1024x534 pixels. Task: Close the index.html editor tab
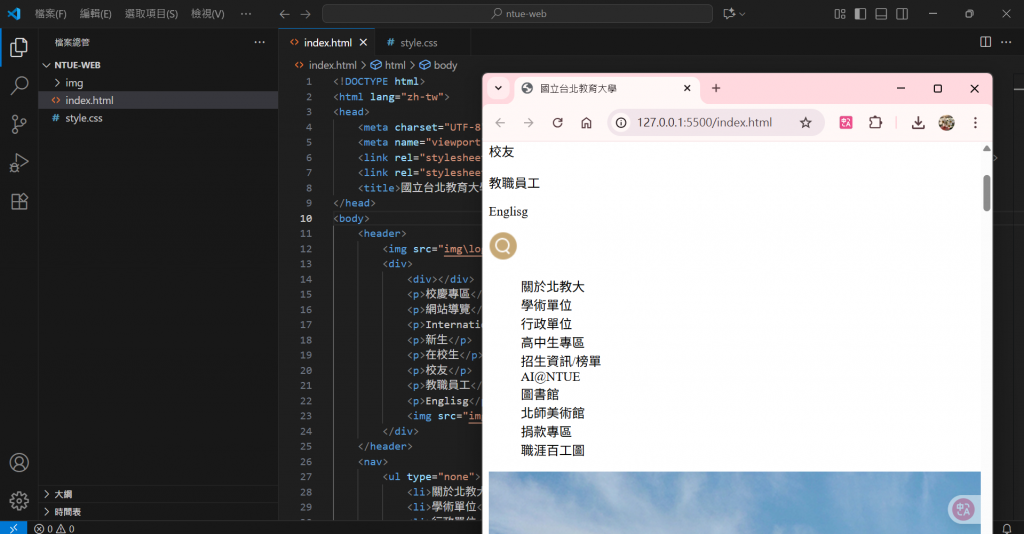click(363, 42)
